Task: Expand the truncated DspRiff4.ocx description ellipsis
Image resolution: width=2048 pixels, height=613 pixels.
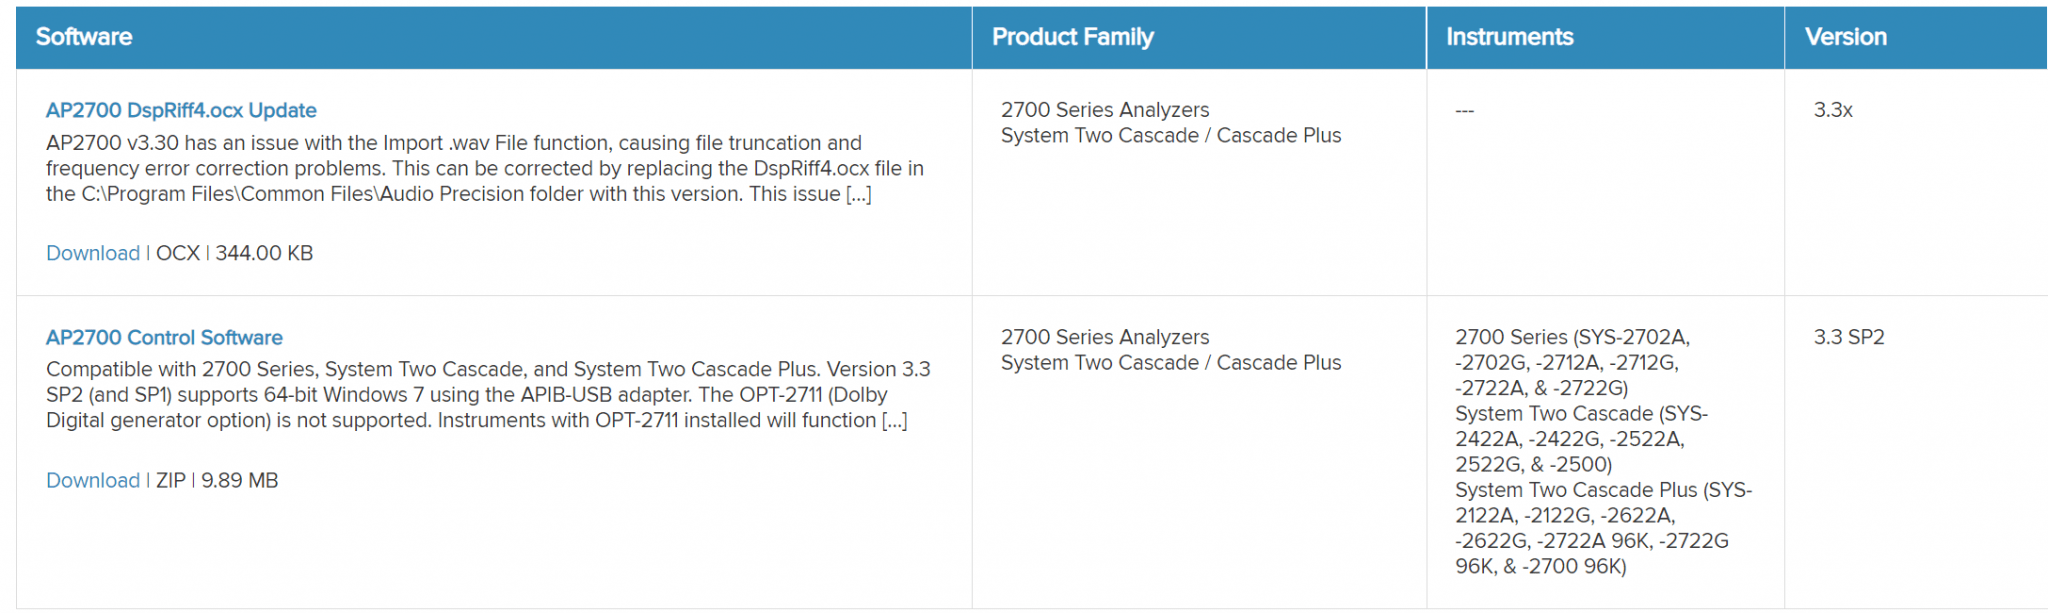Action: point(858,194)
